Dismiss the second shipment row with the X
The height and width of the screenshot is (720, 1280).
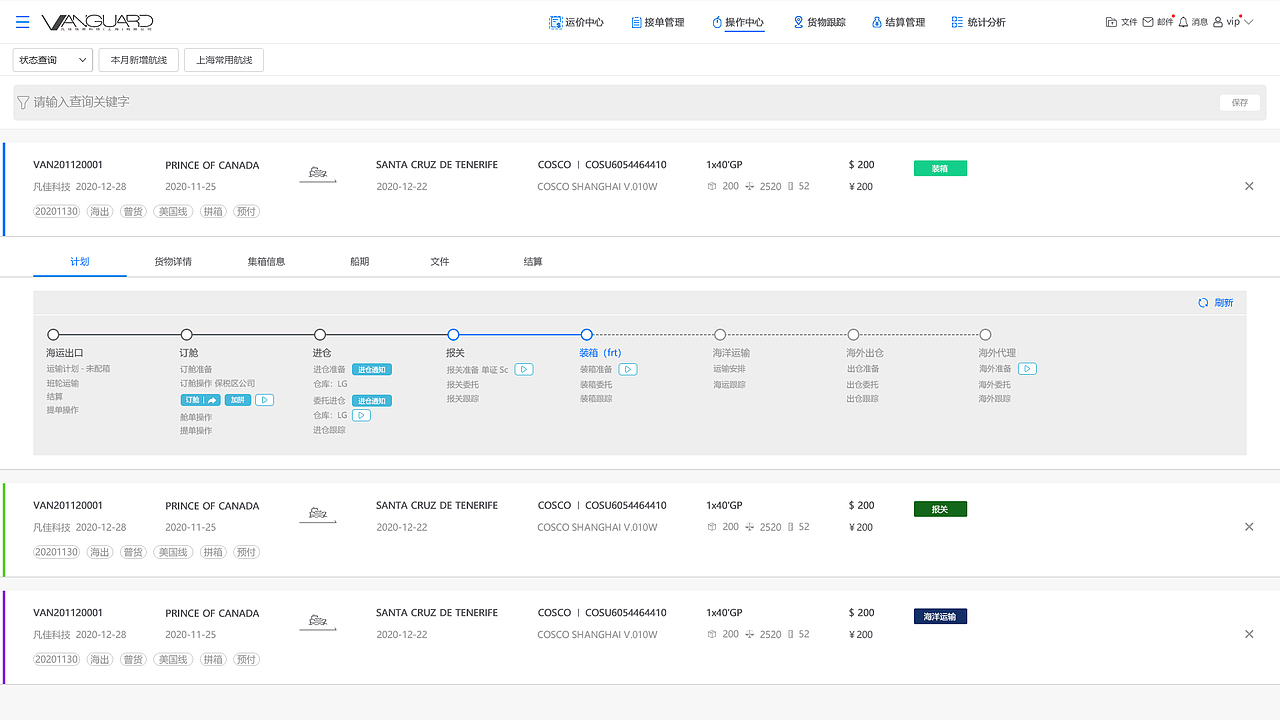[1249, 527]
